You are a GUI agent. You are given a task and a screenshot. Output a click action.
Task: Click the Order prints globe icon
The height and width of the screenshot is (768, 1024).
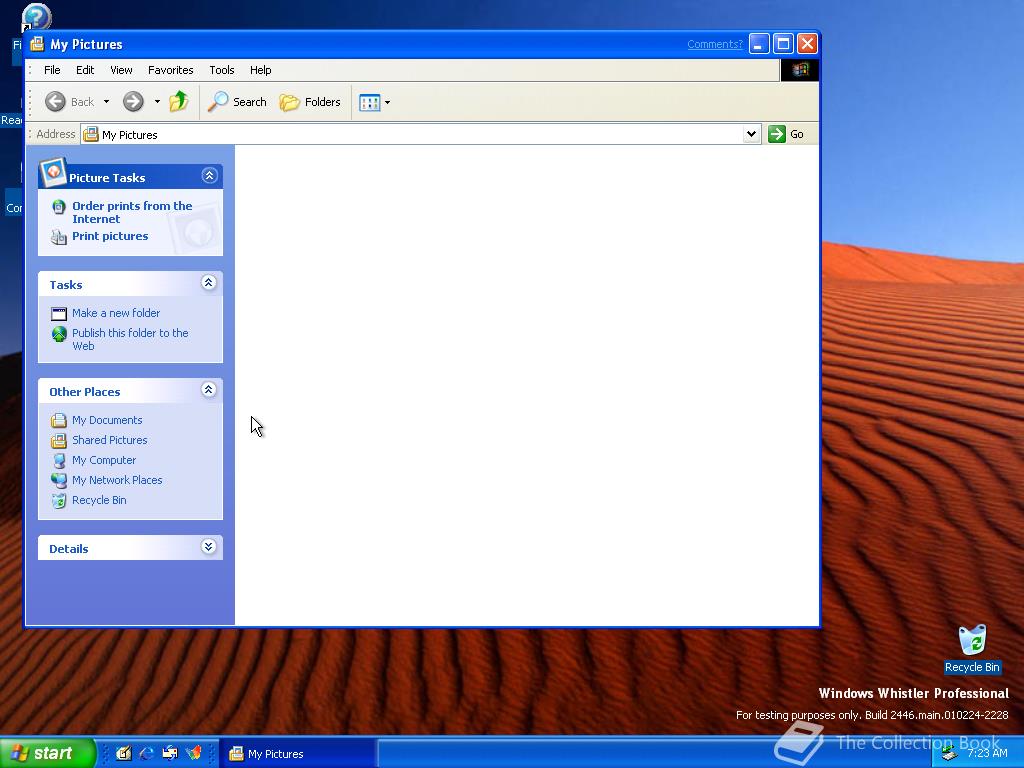59,207
